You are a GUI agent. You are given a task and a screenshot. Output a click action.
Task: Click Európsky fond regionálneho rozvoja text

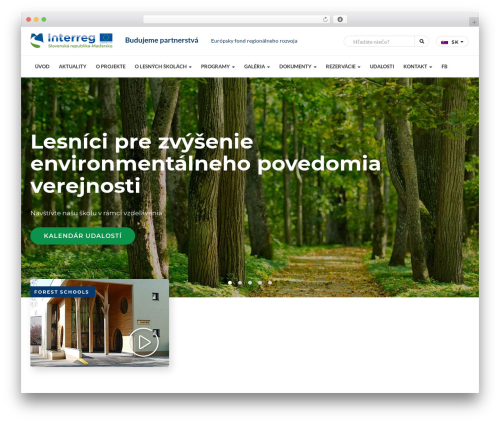point(254,41)
